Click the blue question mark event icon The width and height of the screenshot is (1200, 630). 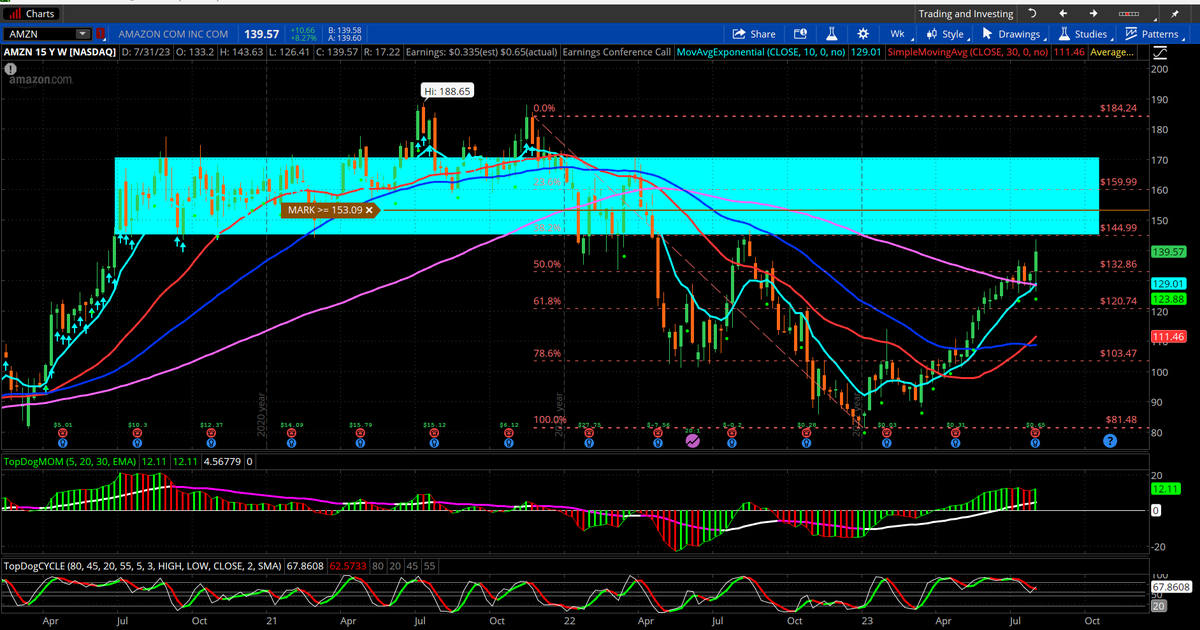pyautogui.click(x=1109, y=440)
